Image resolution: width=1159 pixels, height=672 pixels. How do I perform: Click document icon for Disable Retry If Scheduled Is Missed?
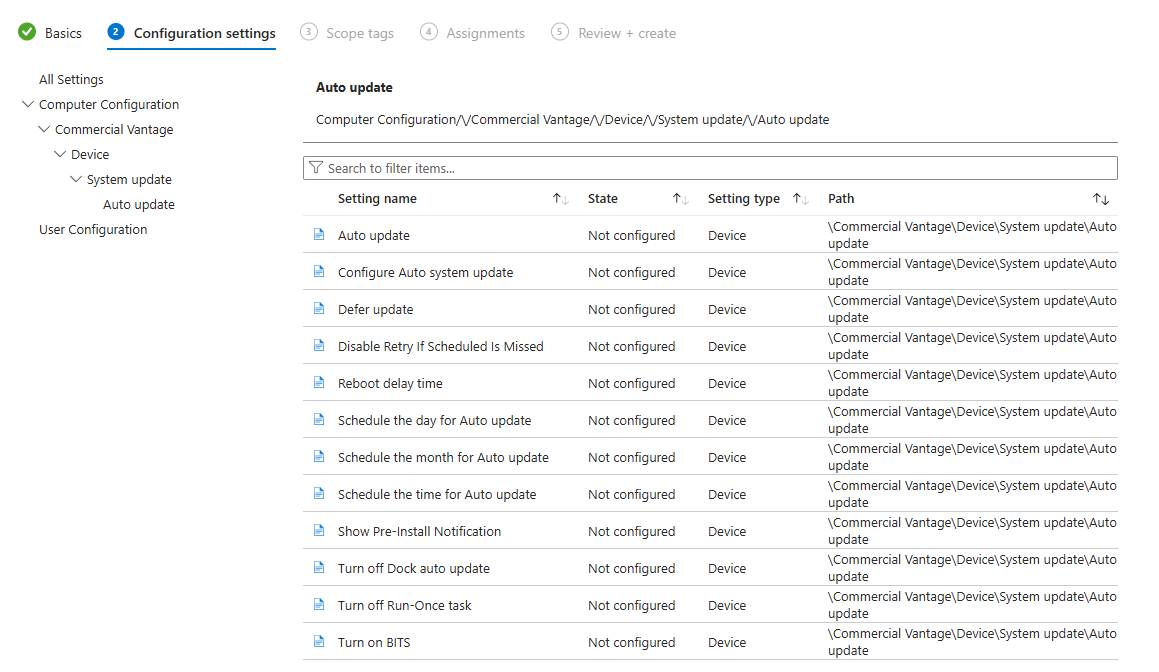coord(319,345)
